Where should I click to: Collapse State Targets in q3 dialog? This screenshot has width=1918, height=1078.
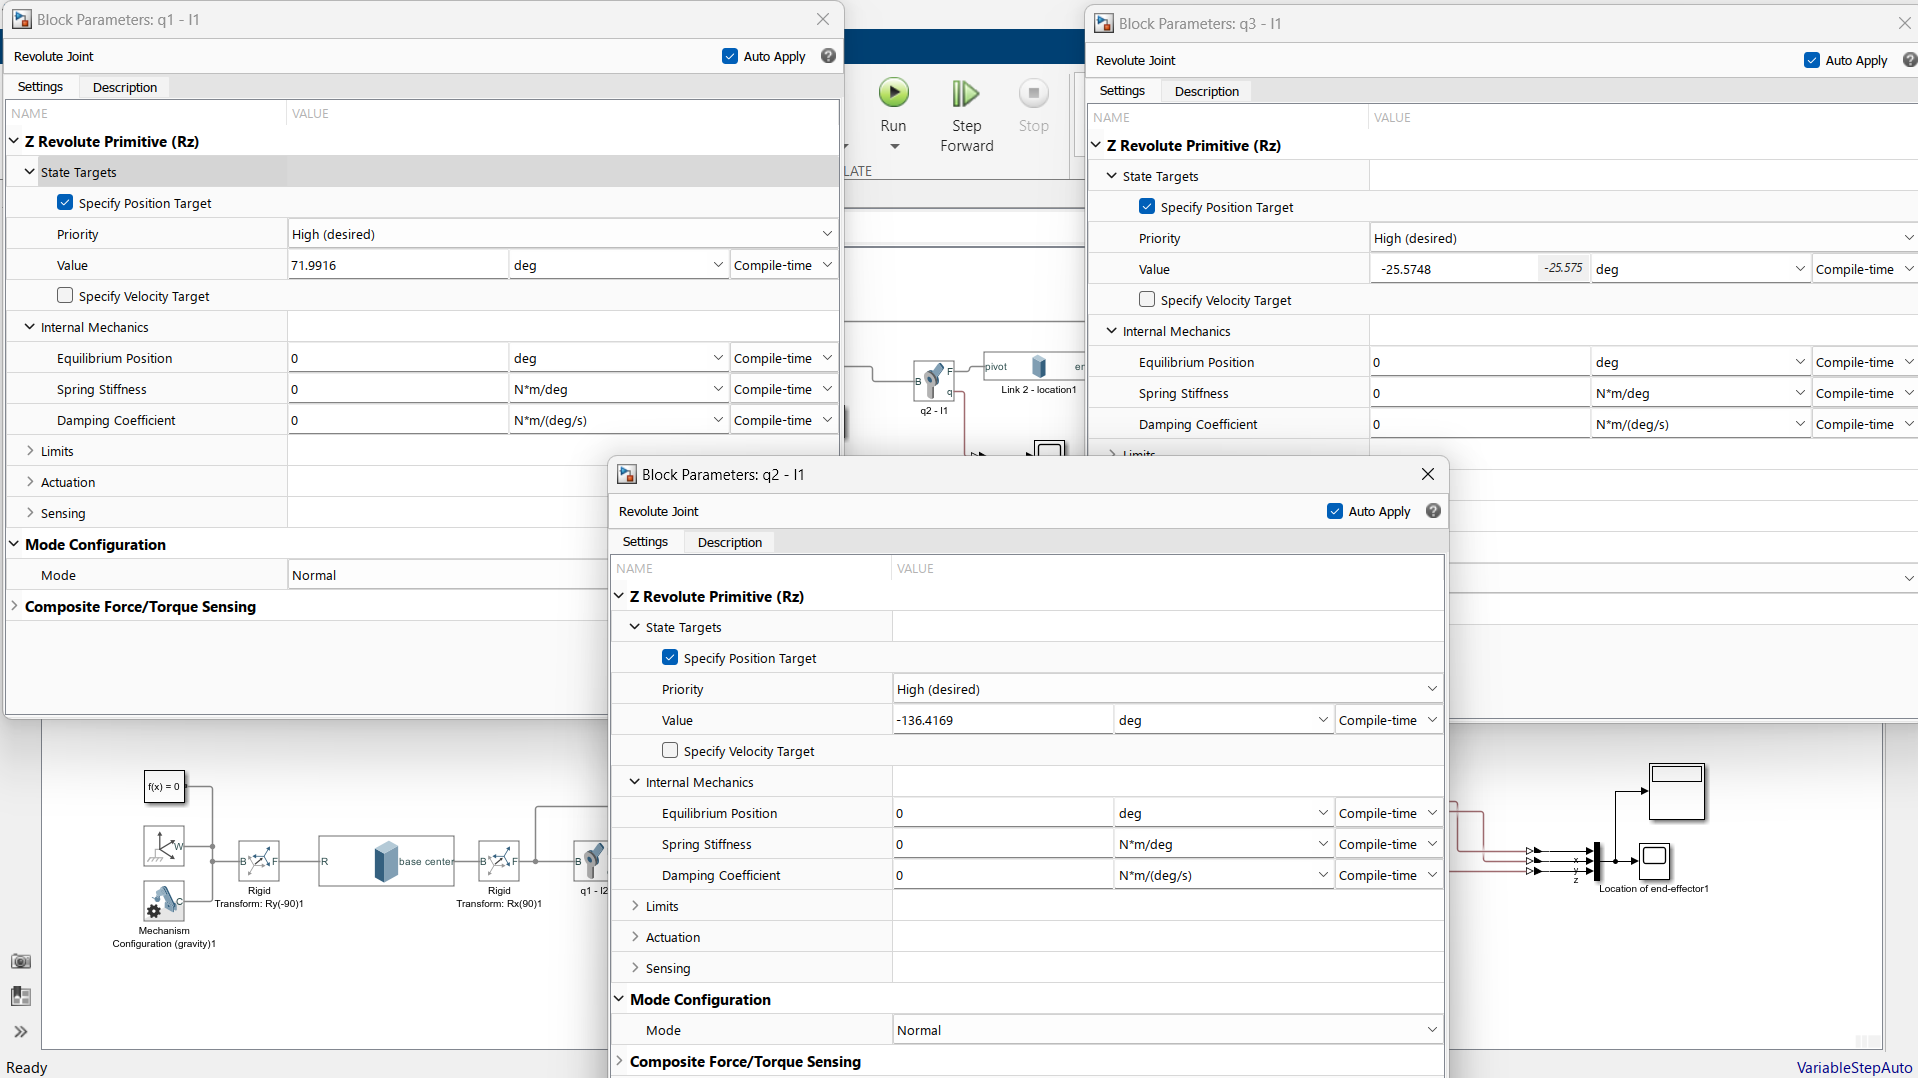[1112, 176]
